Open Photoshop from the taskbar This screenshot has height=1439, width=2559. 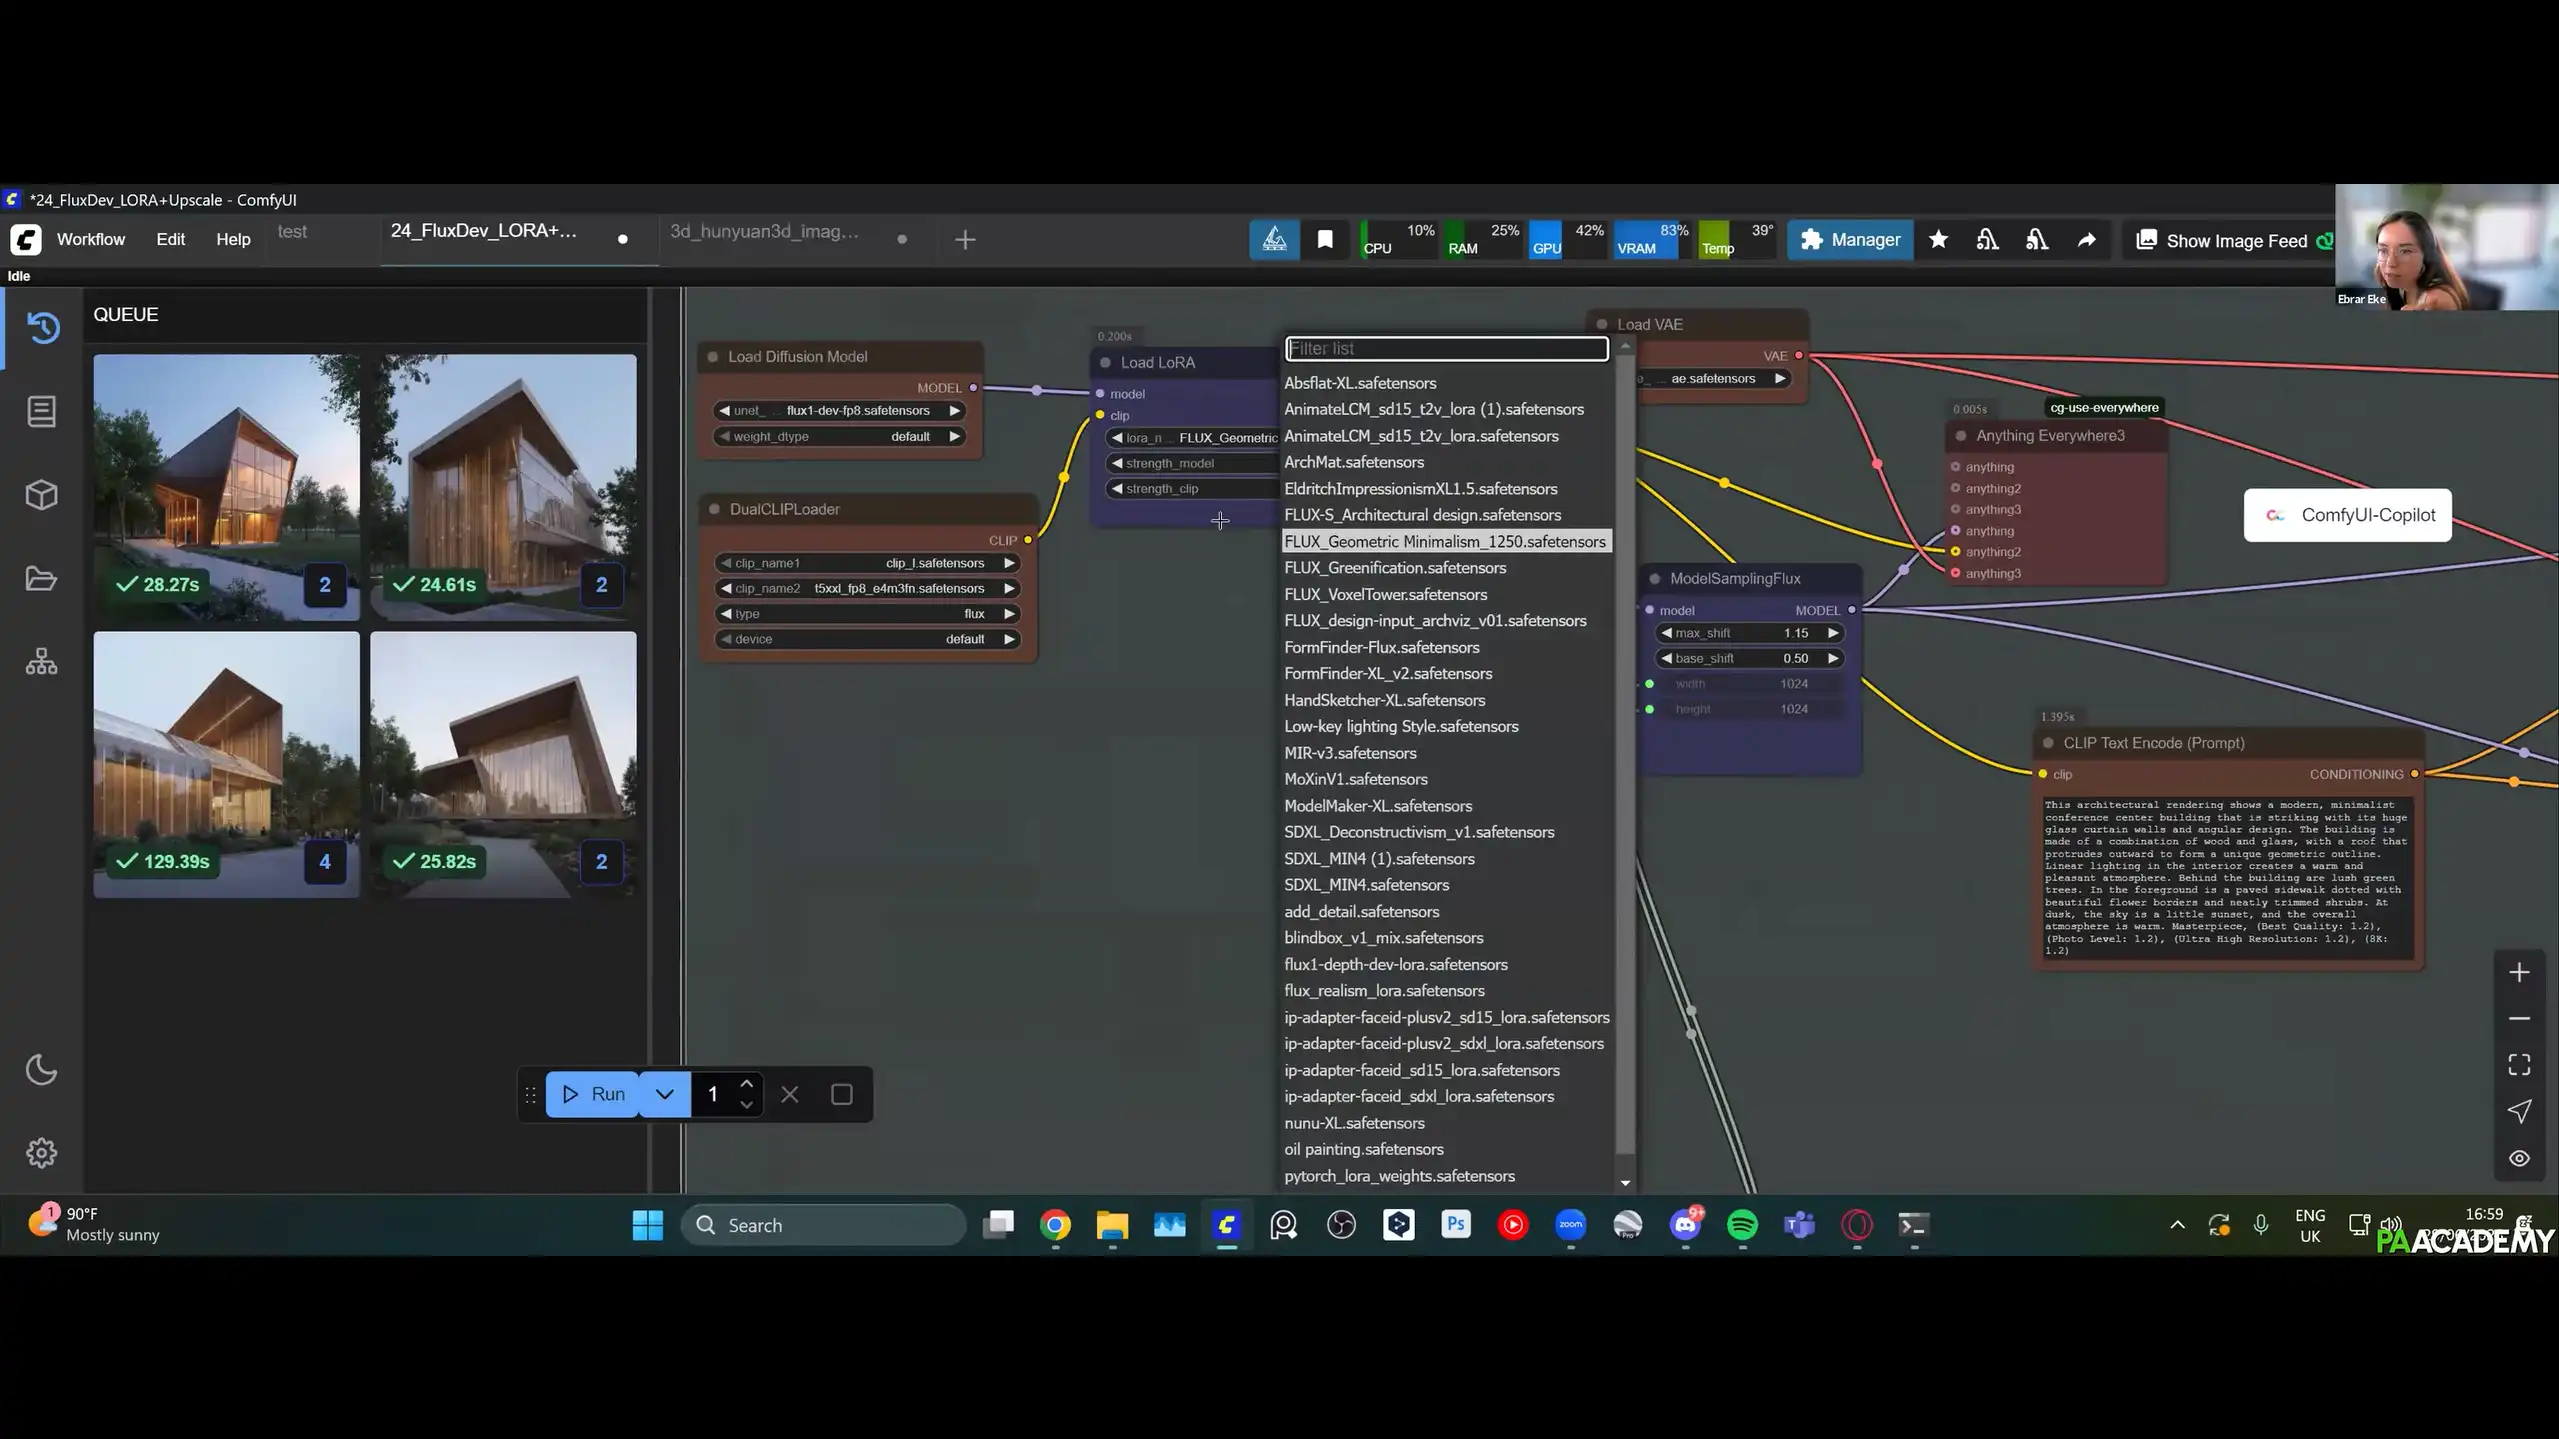pos(1456,1226)
